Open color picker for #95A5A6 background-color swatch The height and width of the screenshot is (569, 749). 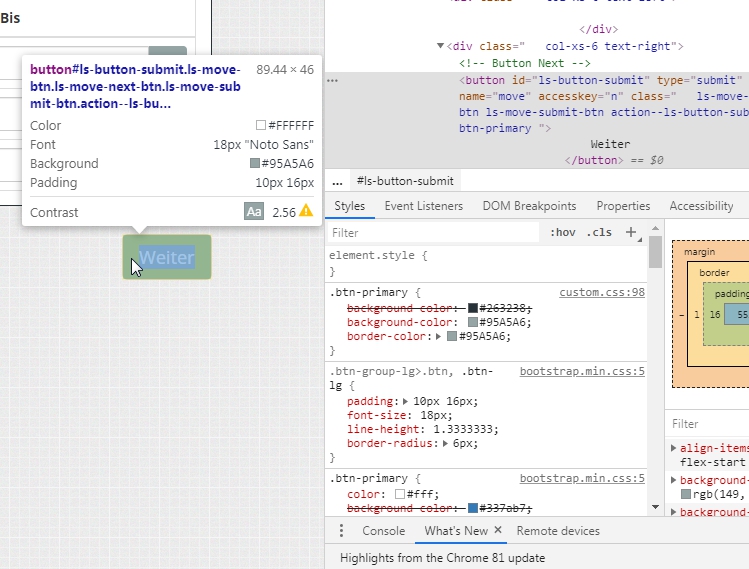click(473, 323)
